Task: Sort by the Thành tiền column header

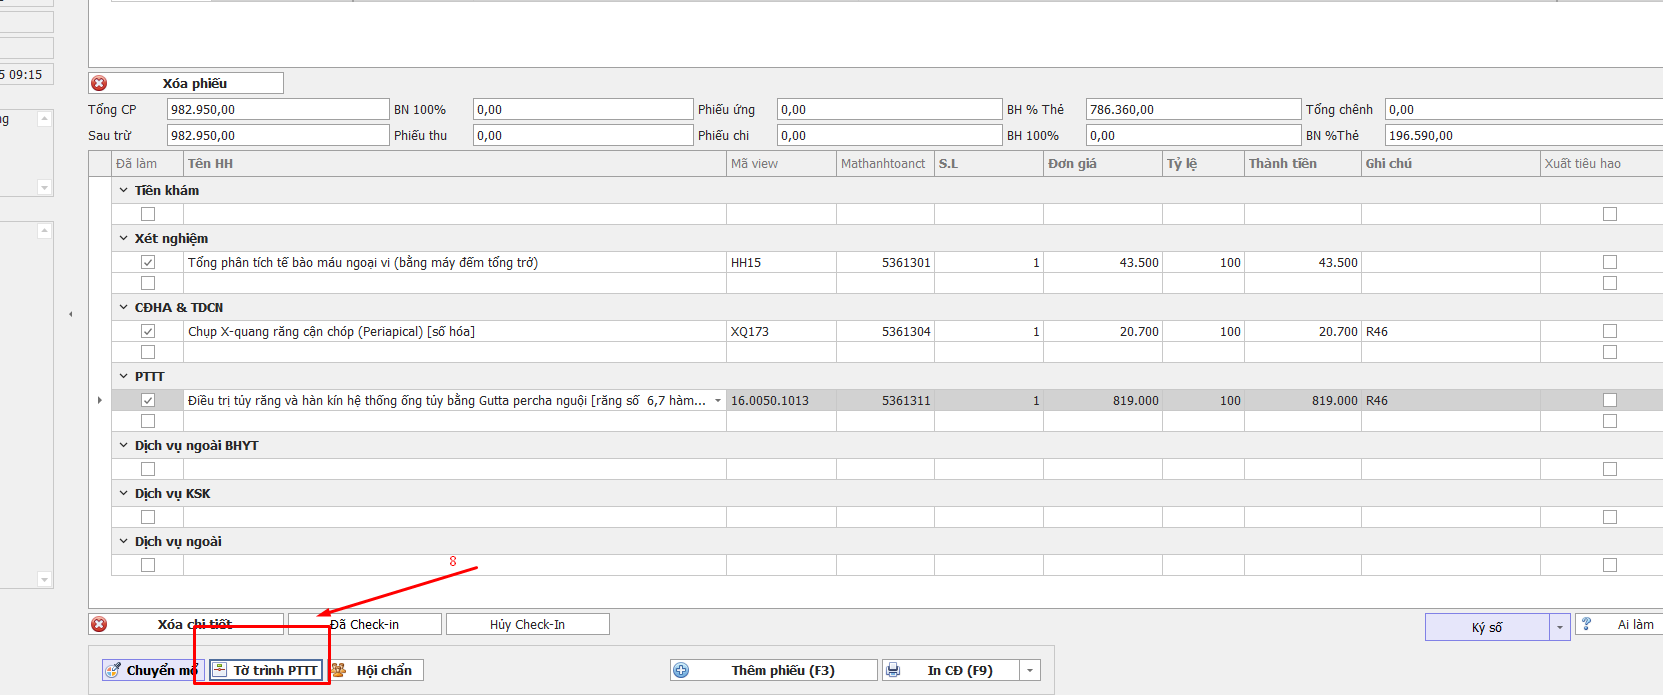Action: [x=1282, y=163]
